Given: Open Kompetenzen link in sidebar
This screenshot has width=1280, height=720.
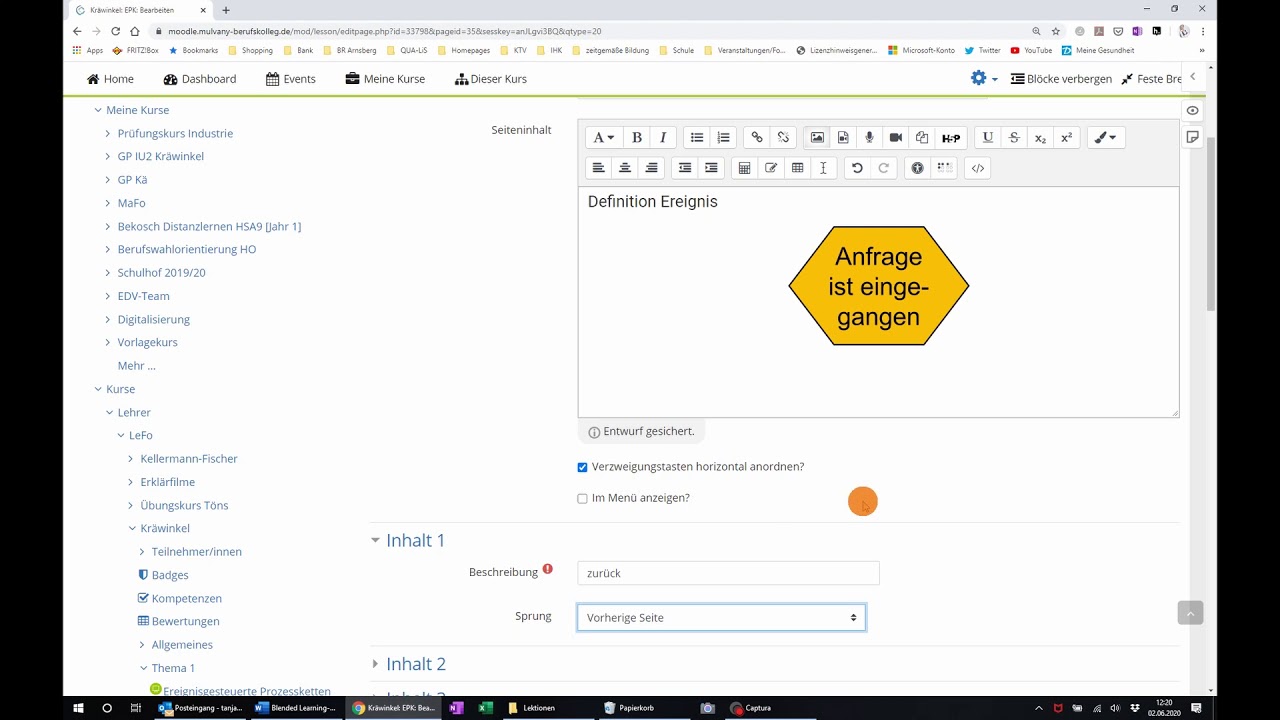Looking at the screenshot, I should 186,598.
